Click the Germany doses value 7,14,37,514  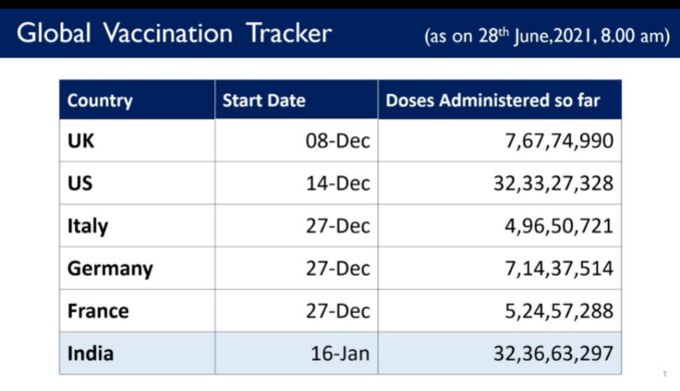559,268
